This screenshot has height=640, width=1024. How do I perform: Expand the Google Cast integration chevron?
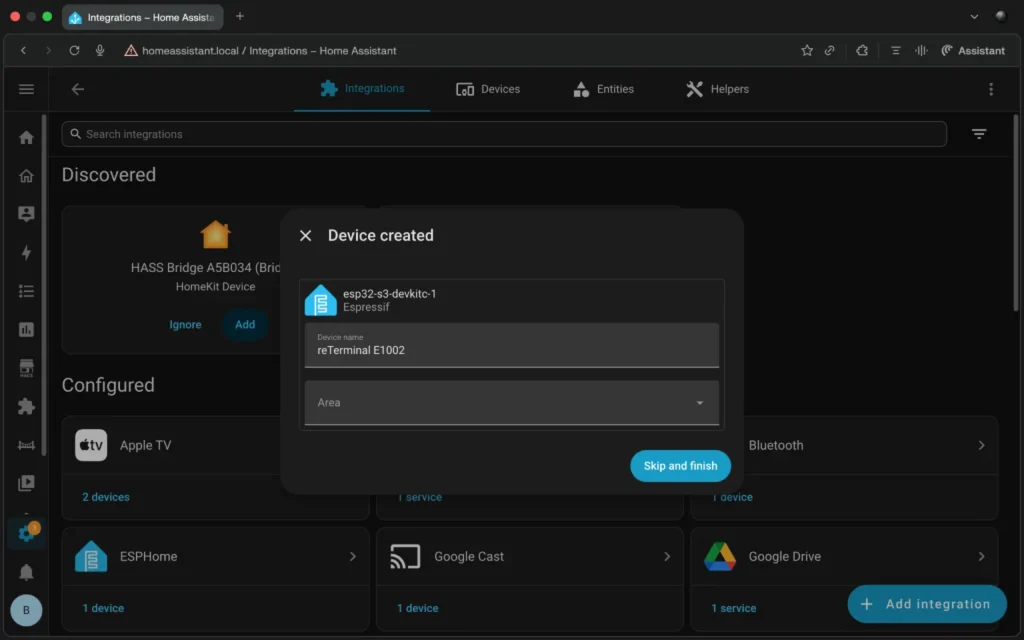[667, 556]
